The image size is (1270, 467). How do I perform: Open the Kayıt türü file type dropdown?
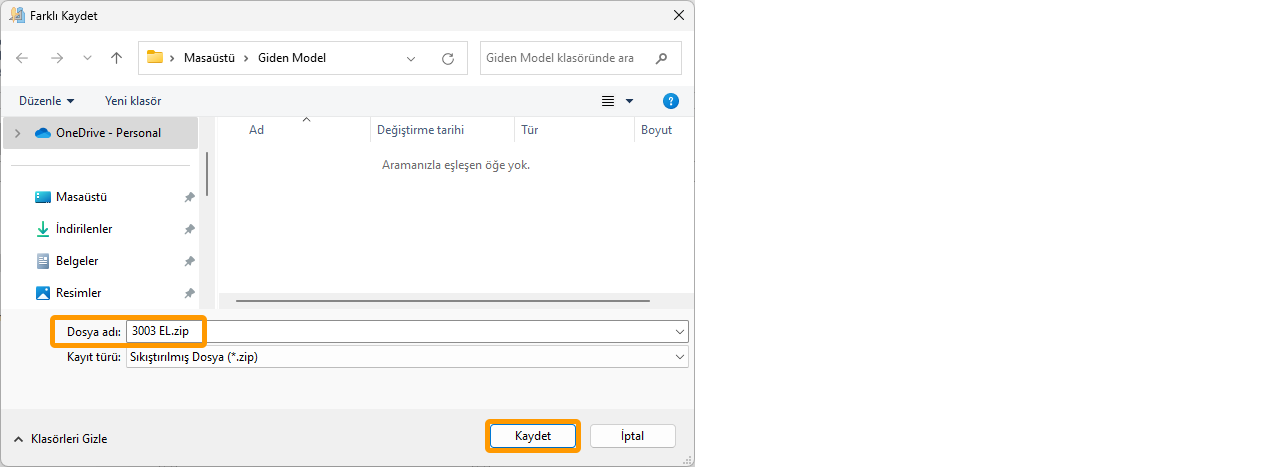tap(680, 357)
